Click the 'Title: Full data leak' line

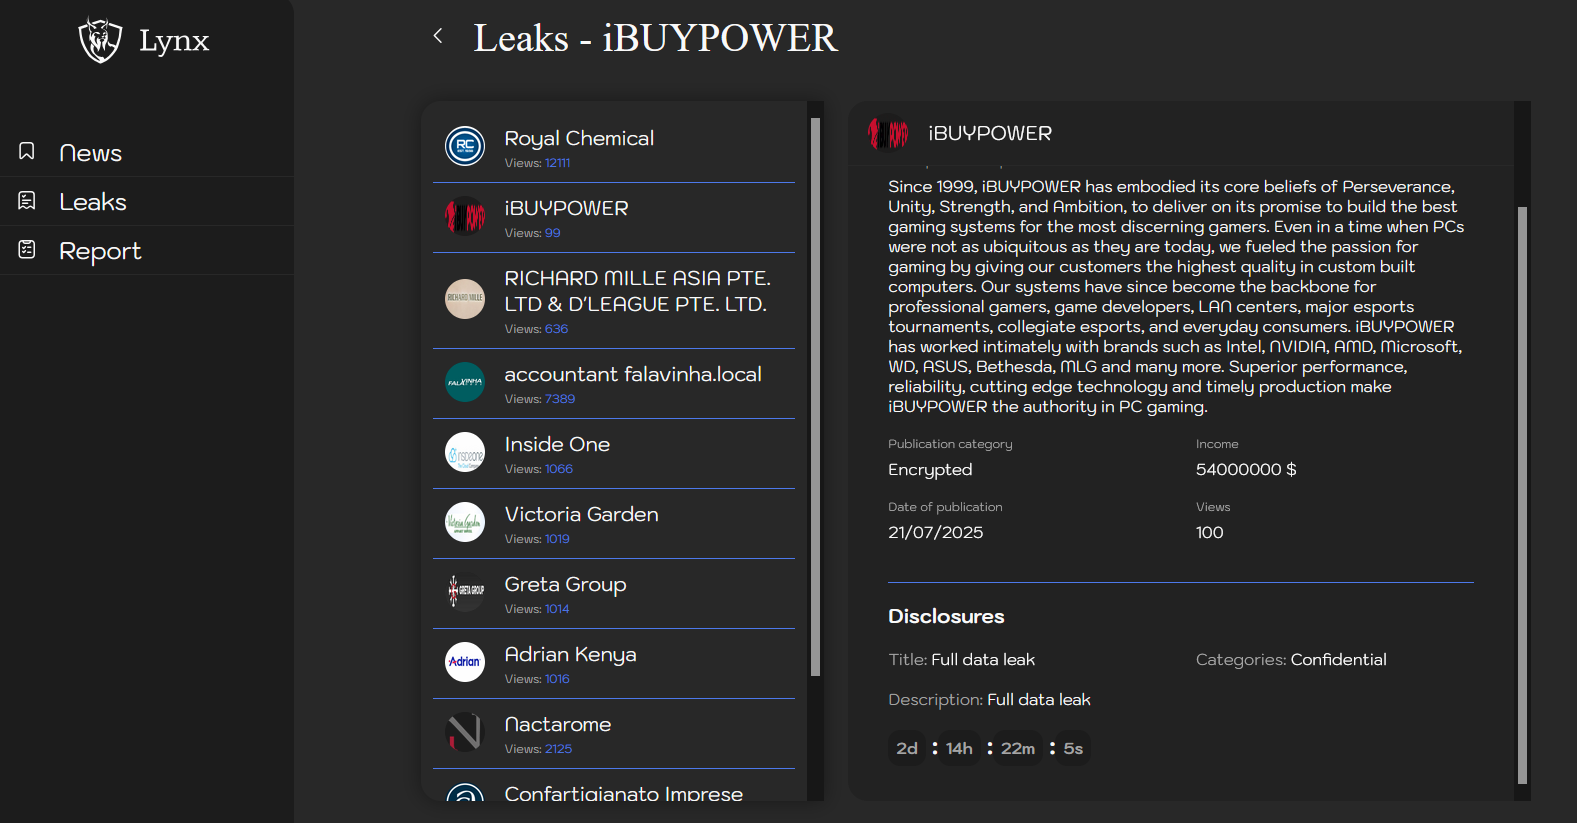[962, 660]
